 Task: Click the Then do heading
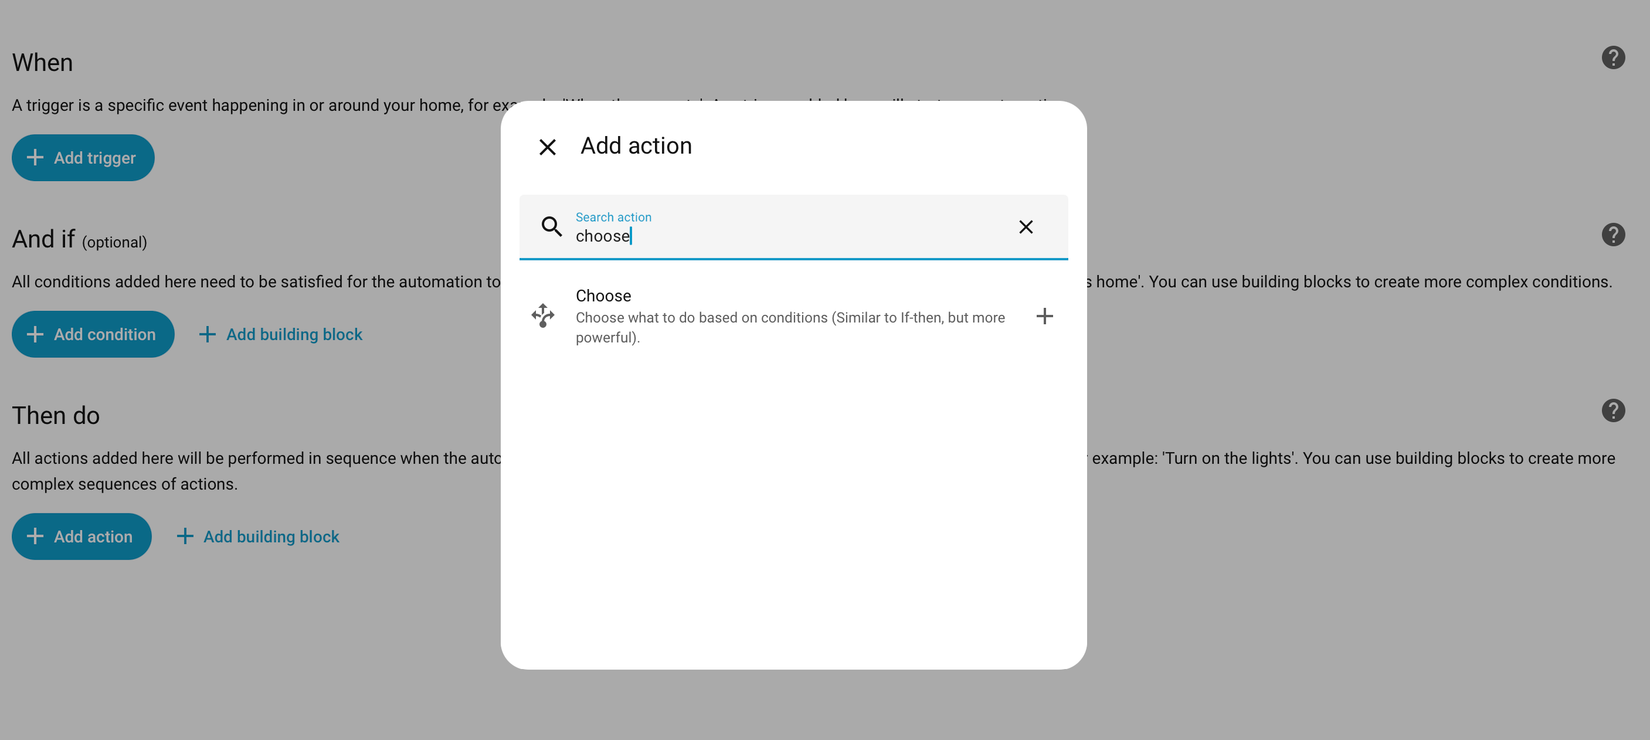click(56, 415)
